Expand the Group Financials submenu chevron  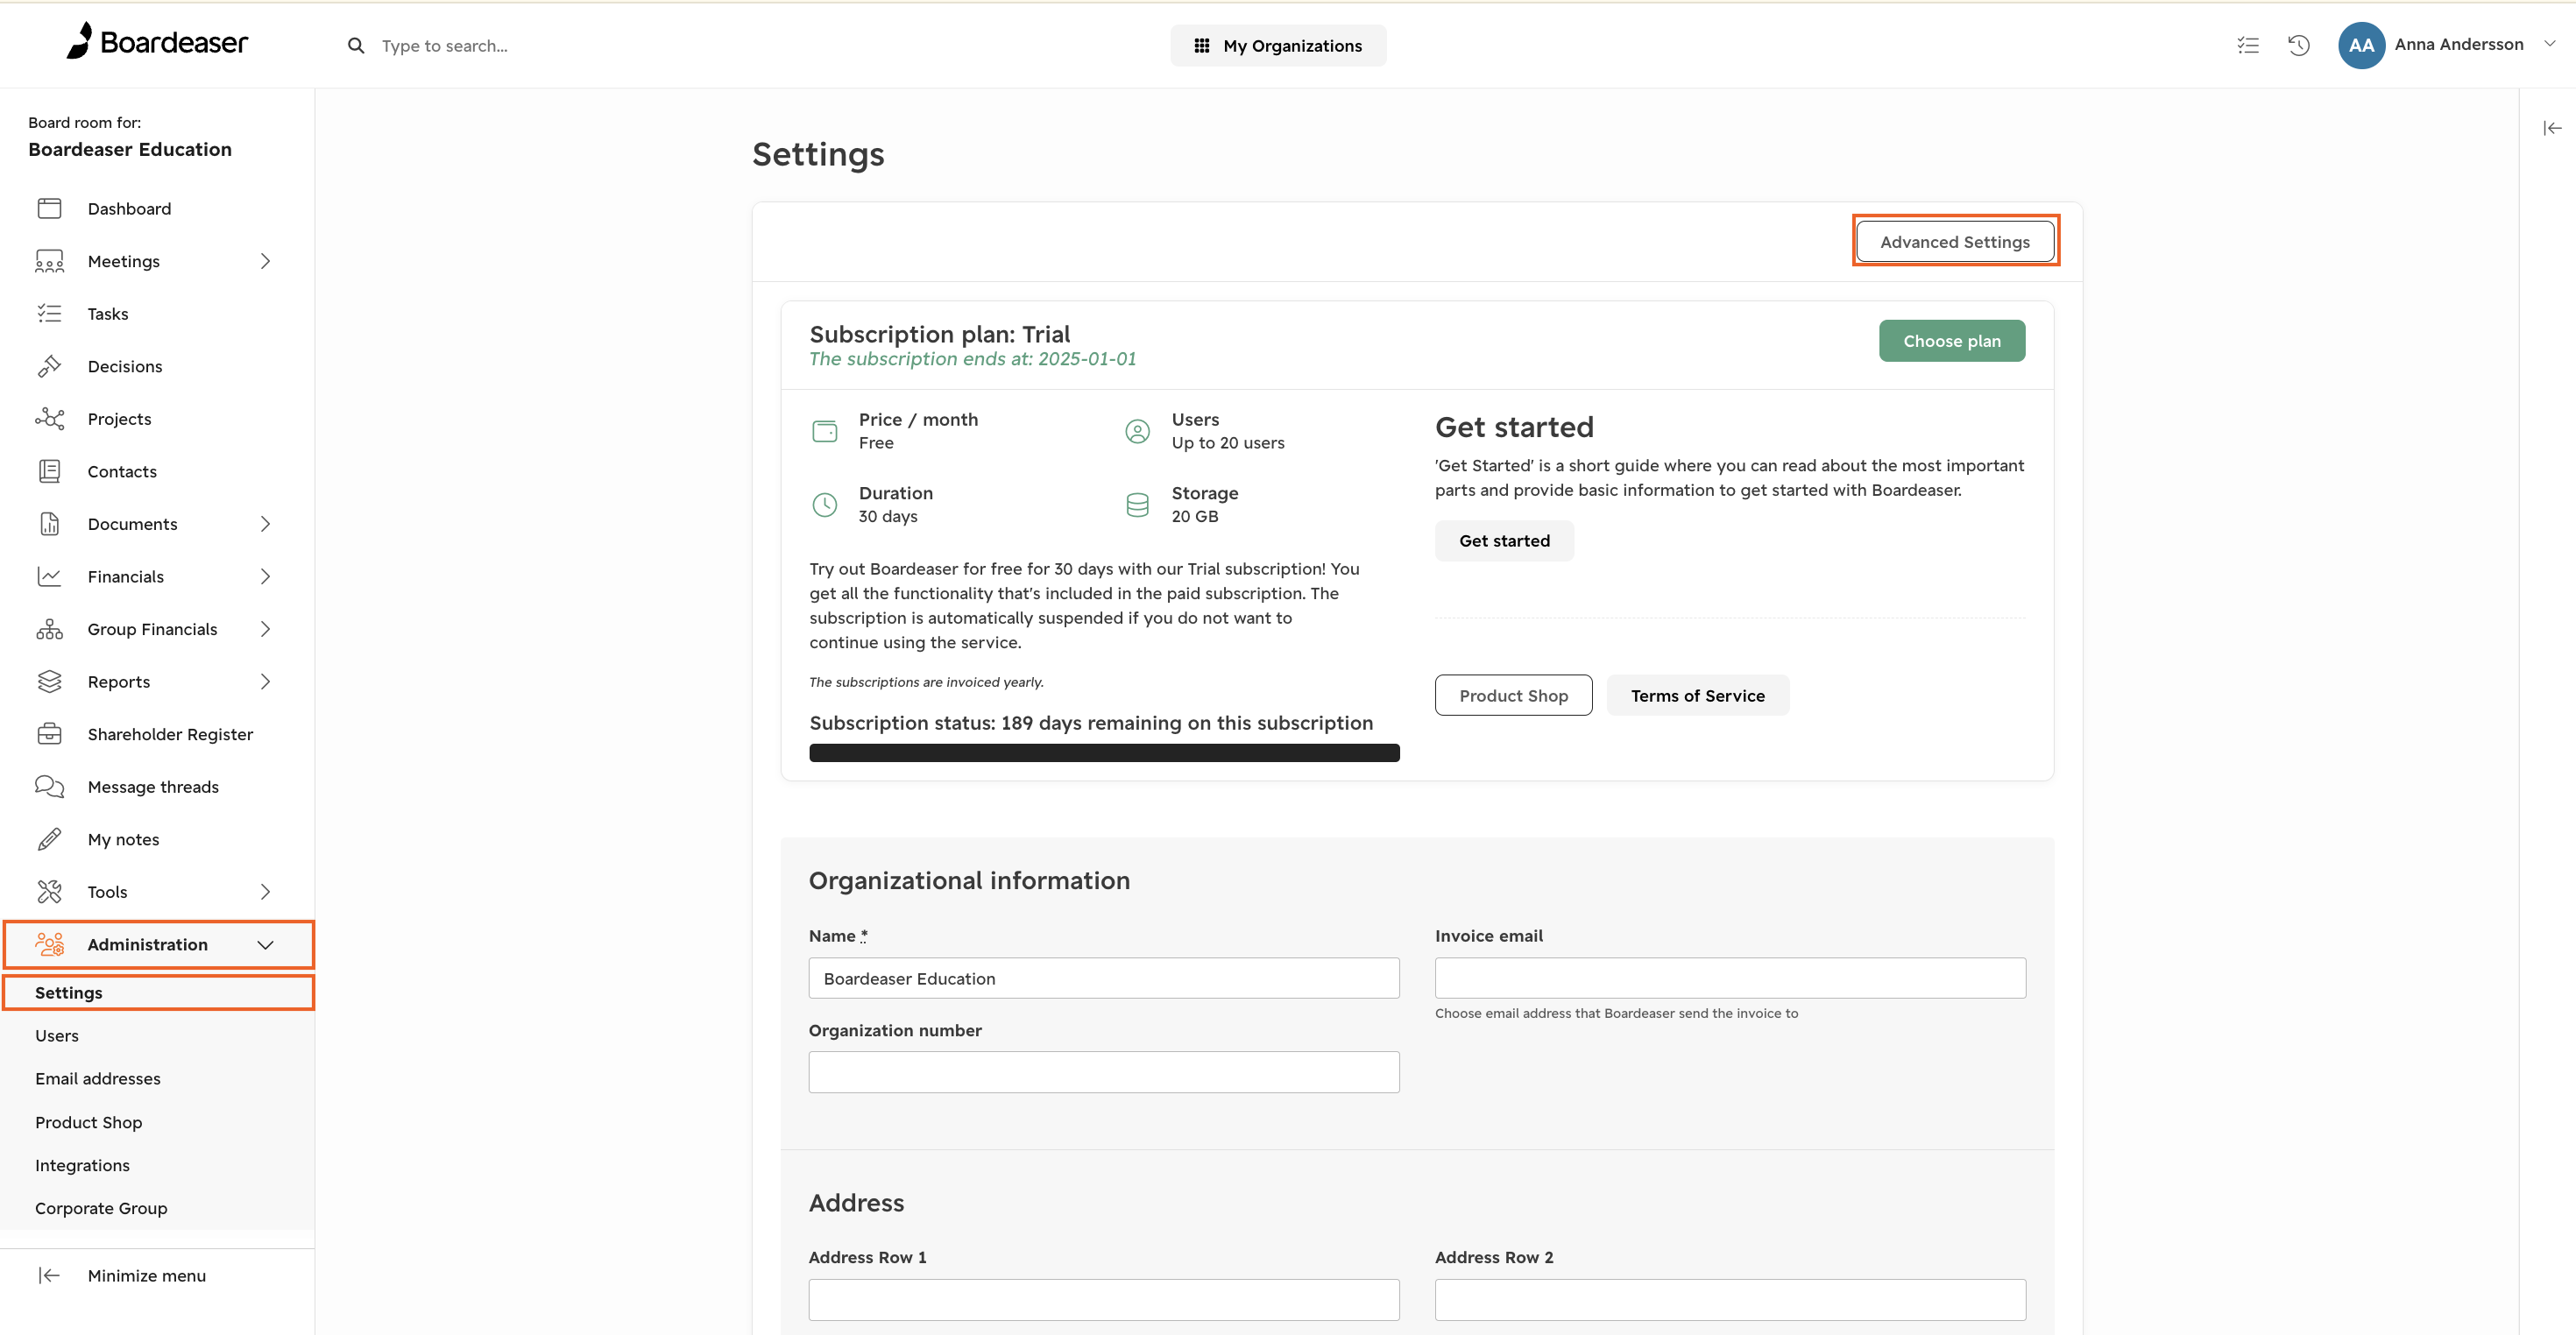point(265,629)
